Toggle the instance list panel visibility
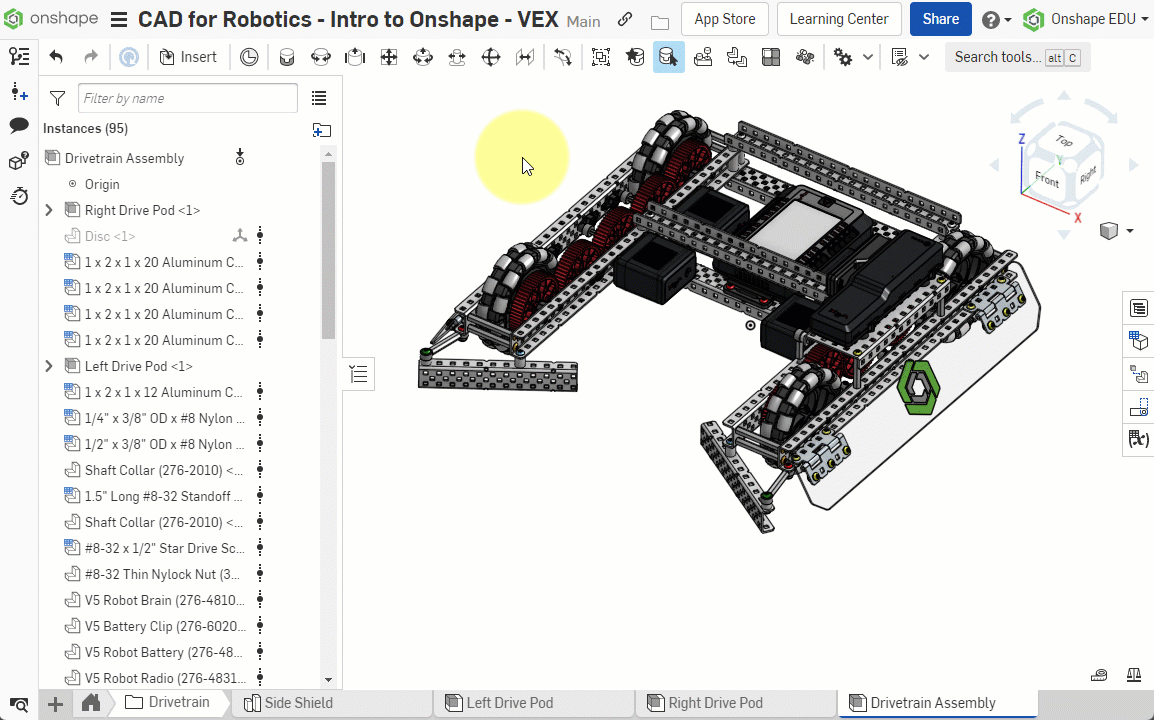The image size is (1154, 720). tap(359, 374)
